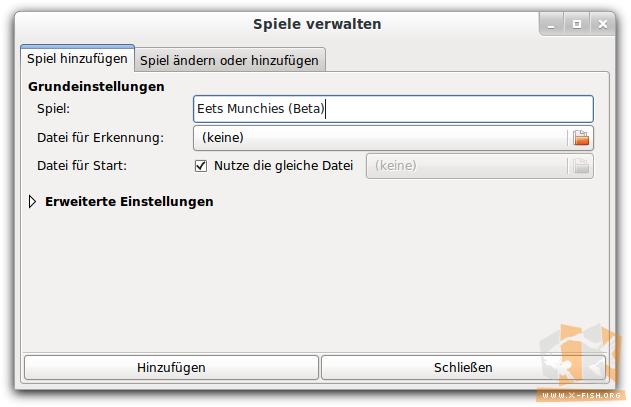Click the Grundeinstellungen heading

[96, 87]
